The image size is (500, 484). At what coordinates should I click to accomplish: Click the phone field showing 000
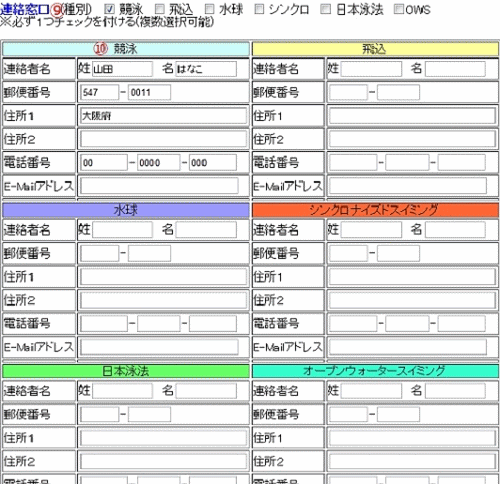pyautogui.click(x=213, y=163)
